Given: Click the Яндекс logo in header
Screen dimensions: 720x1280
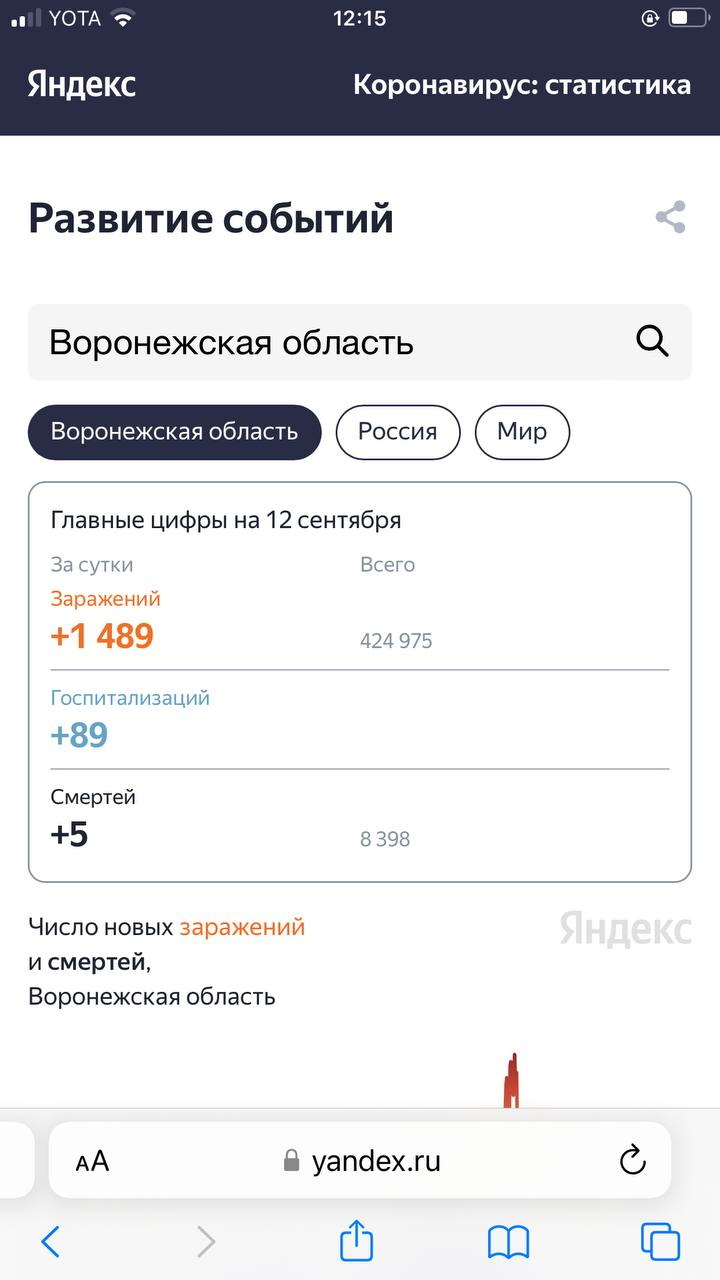Looking at the screenshot, I should [82, 84].
